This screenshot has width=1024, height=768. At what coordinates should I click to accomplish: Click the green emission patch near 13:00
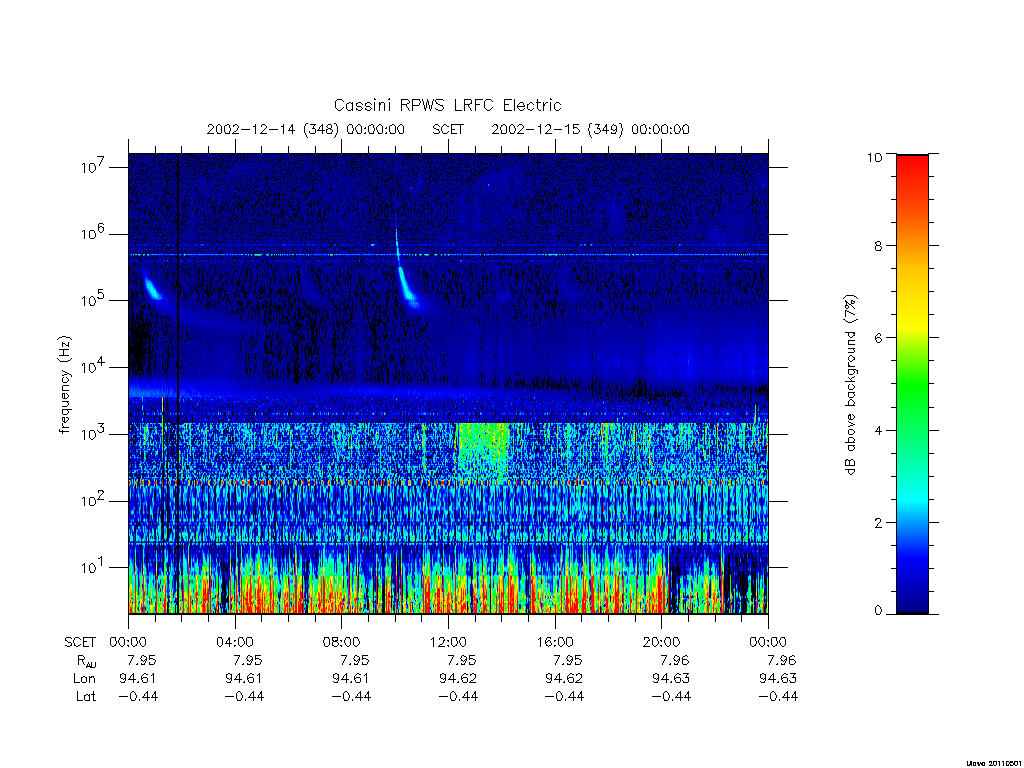[x=483, y=447]
